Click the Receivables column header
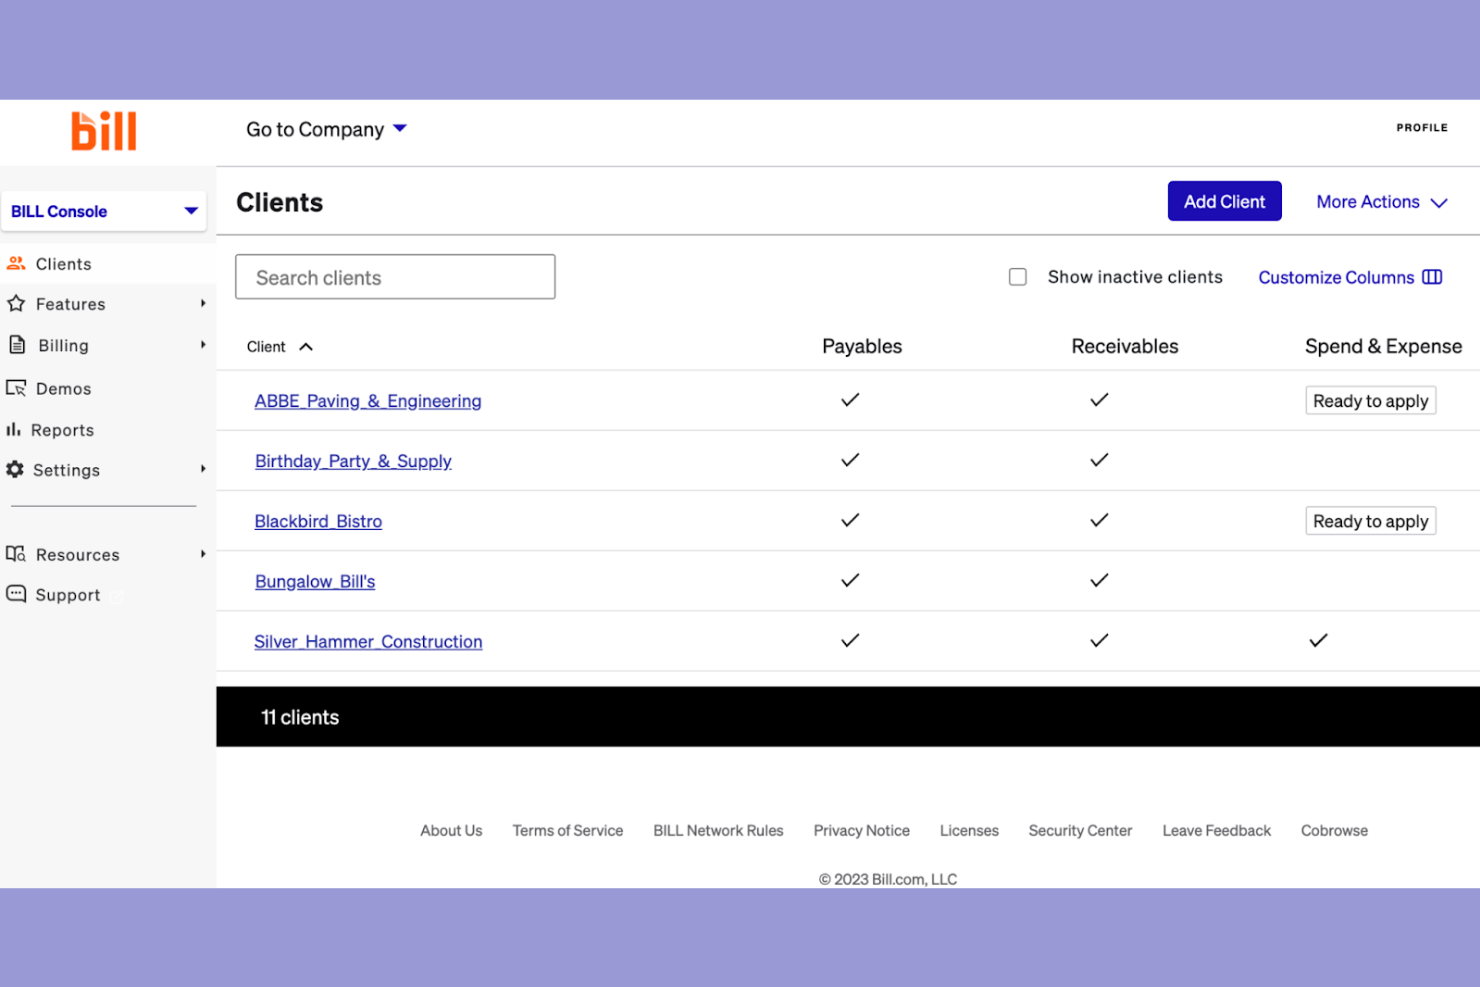This screenshot has width=1480, height=987. (x=1125, y=346)
